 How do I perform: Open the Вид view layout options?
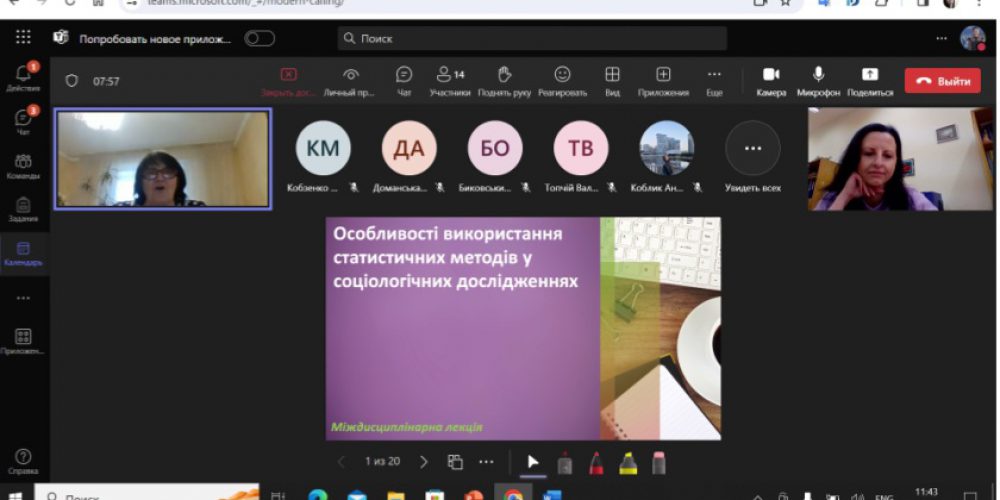pyautogui.click(x=612, y=80)
